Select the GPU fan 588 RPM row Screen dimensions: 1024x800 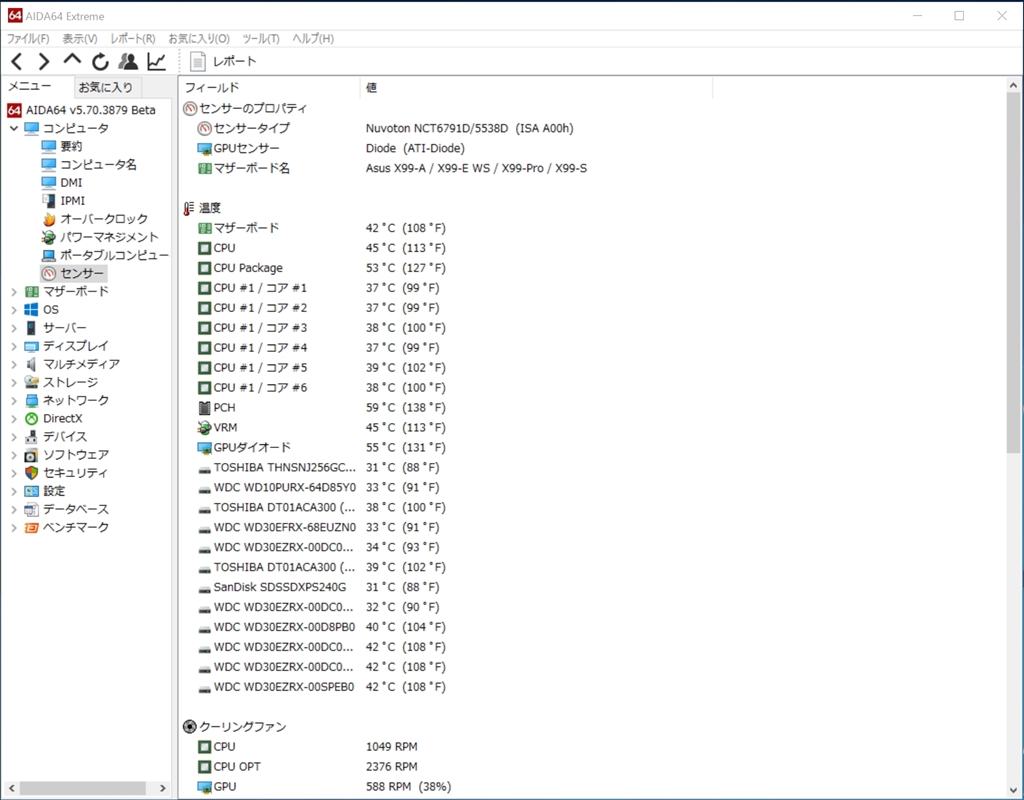[324, 787]
